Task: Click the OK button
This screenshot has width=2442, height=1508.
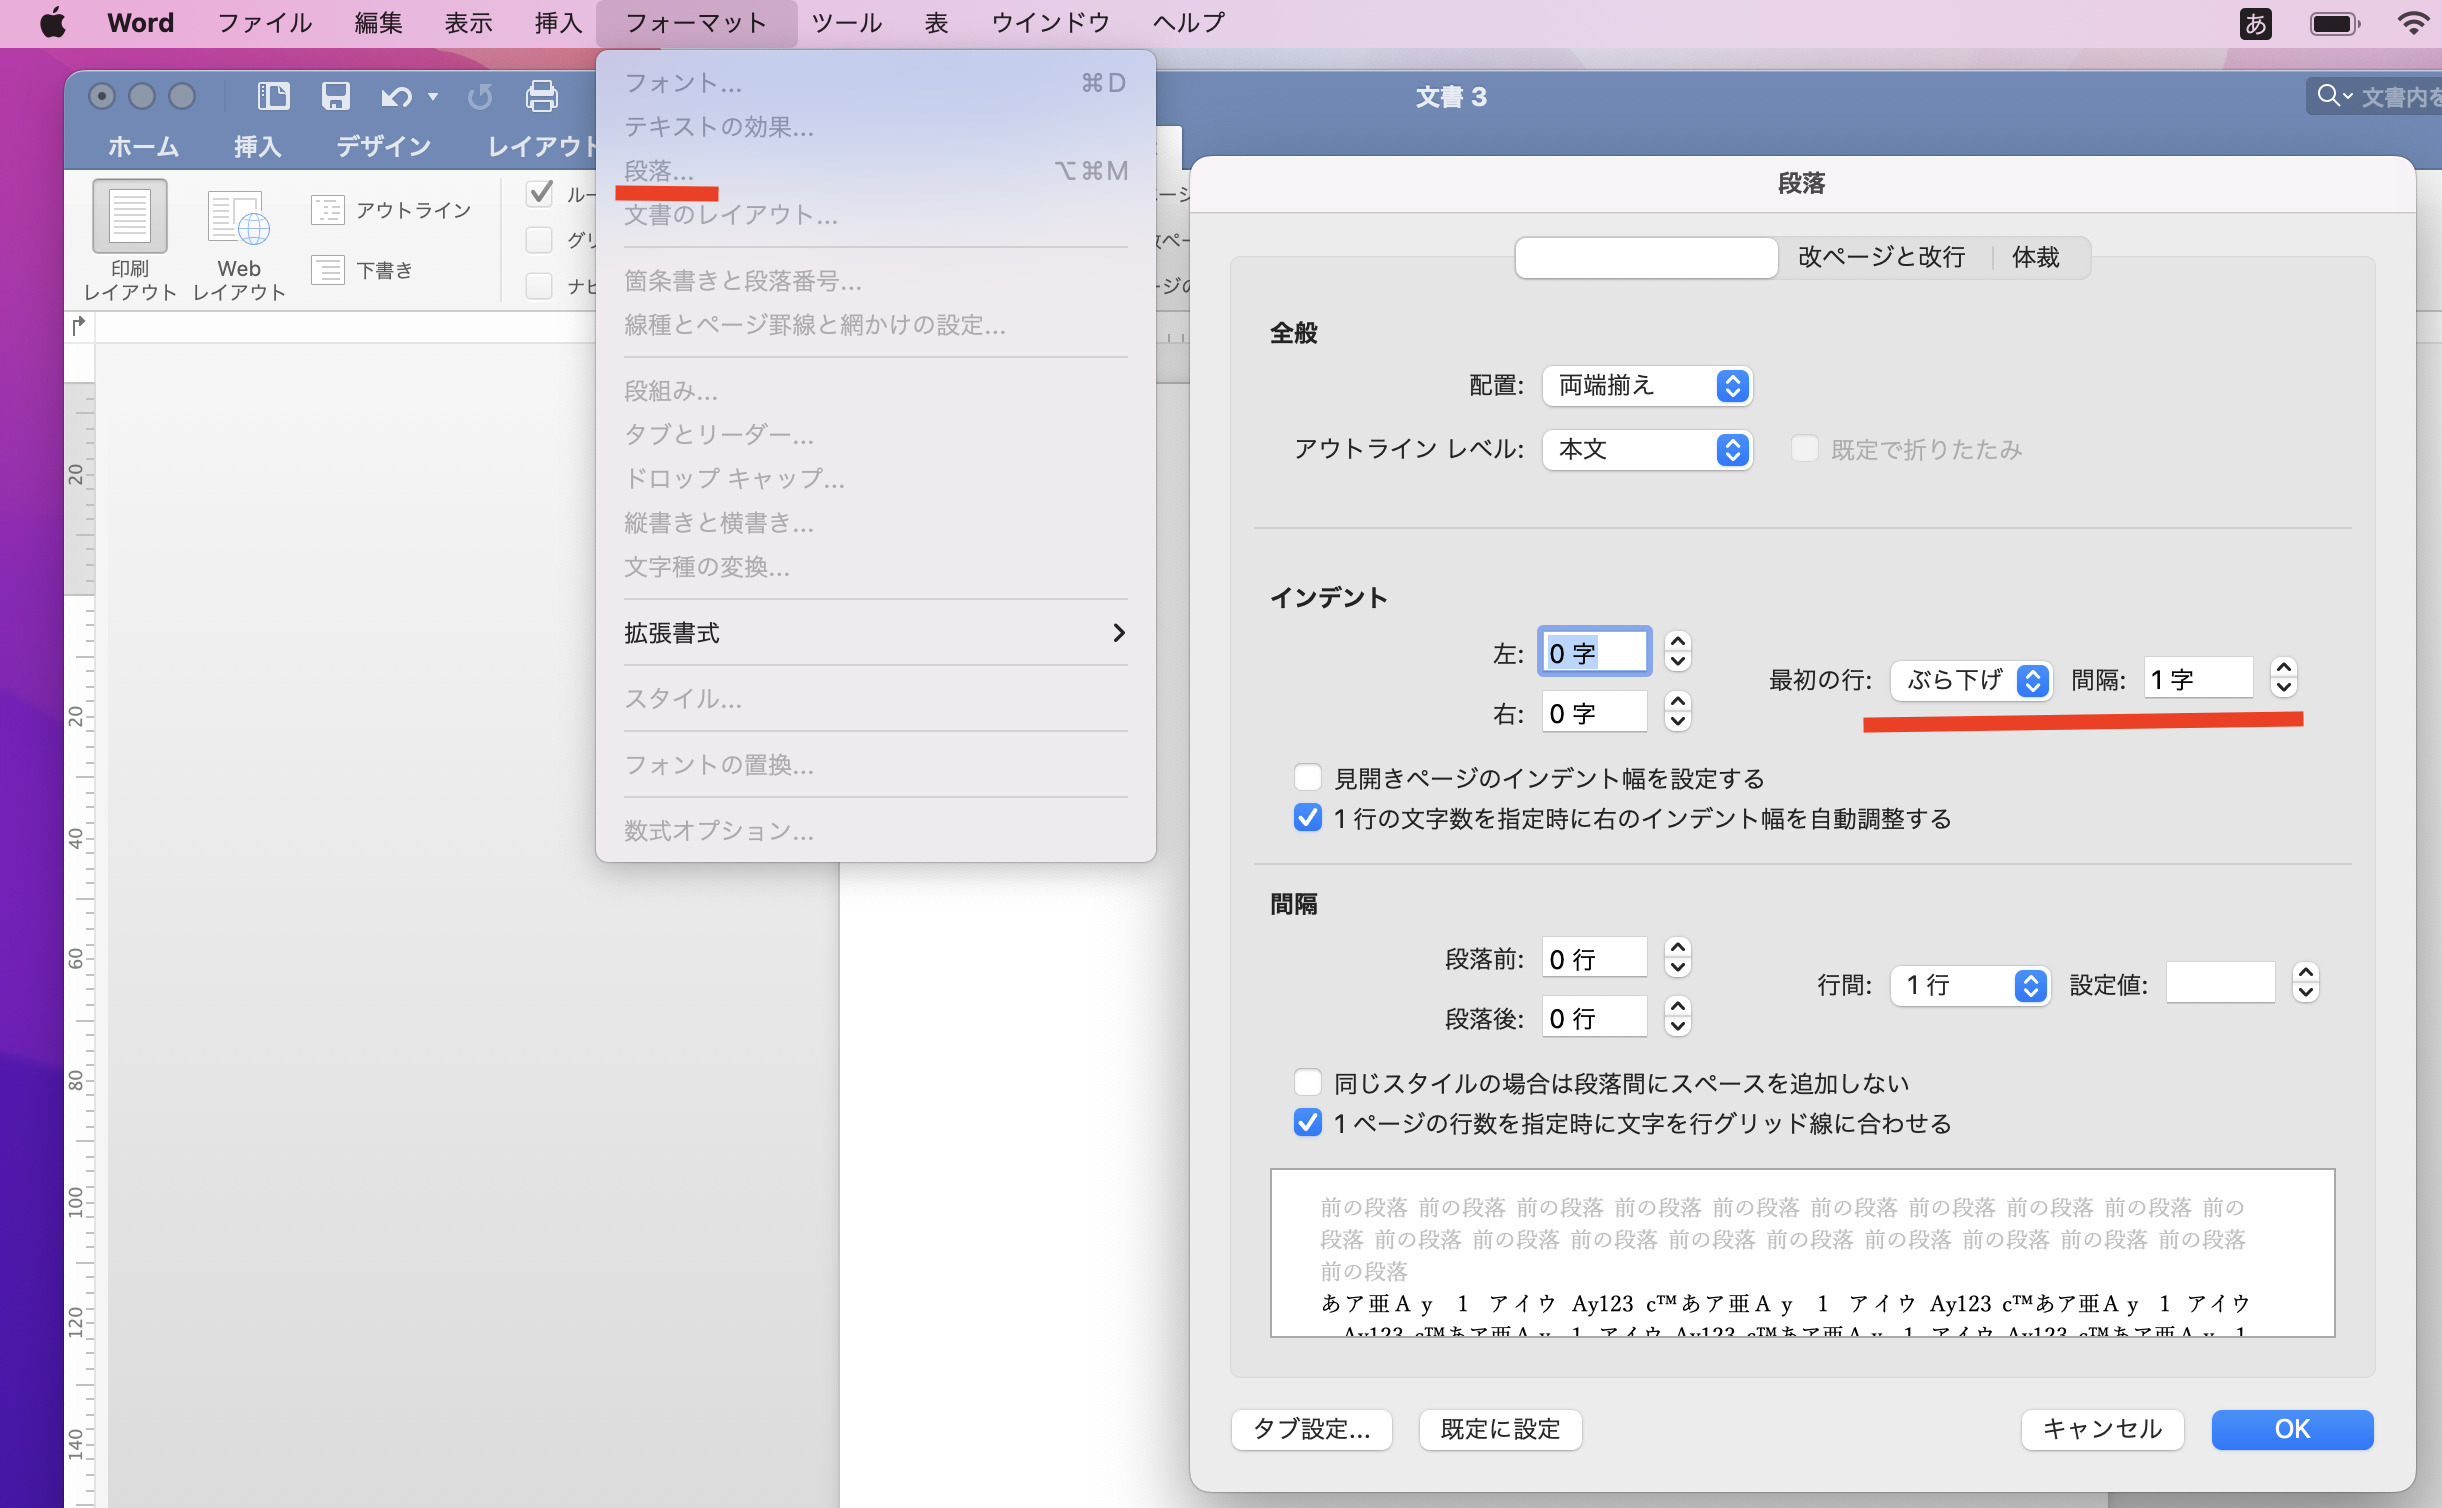Action: tap(2292, 1429)
